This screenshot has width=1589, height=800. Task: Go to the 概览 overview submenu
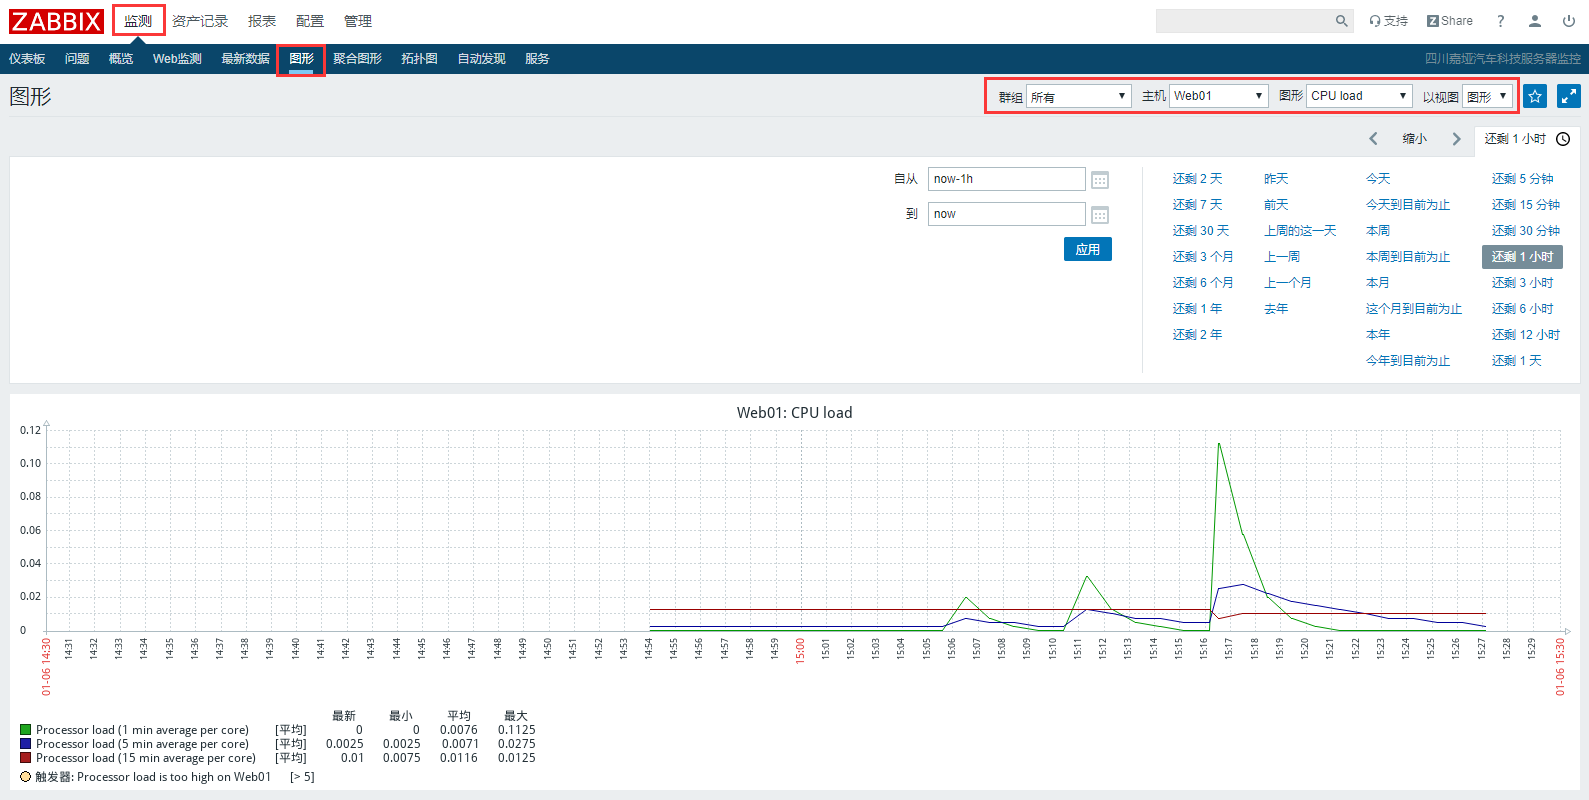121,59
